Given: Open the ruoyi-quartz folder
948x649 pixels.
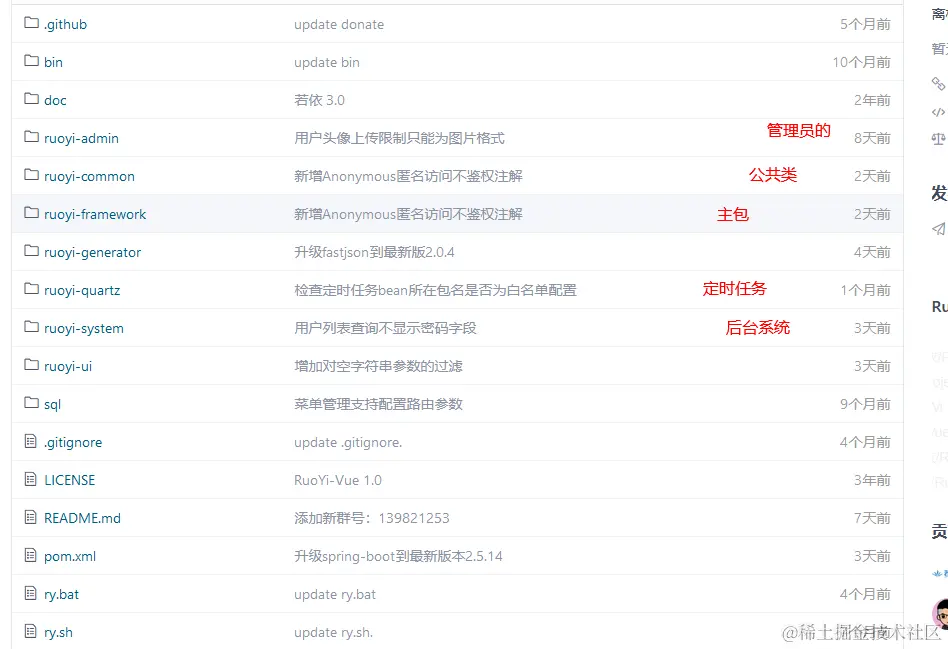Looking at the screenshot, I should [82, 290].
